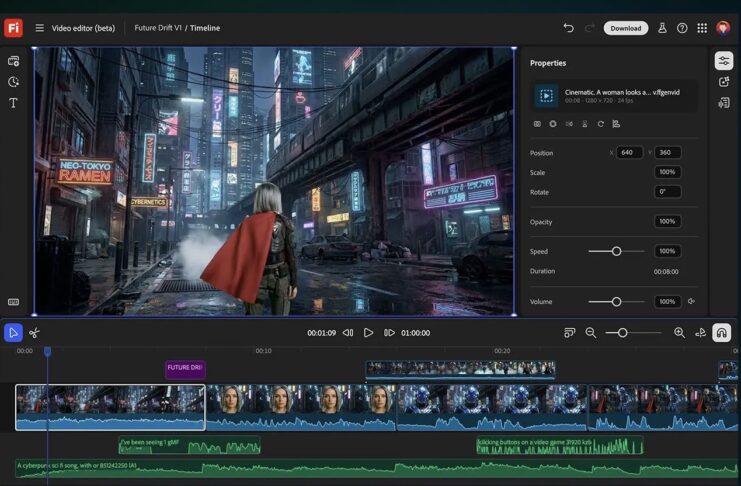The width and height of the screenshot is (741, 486).
Task: Click the Download button
Action: (625, 28)
